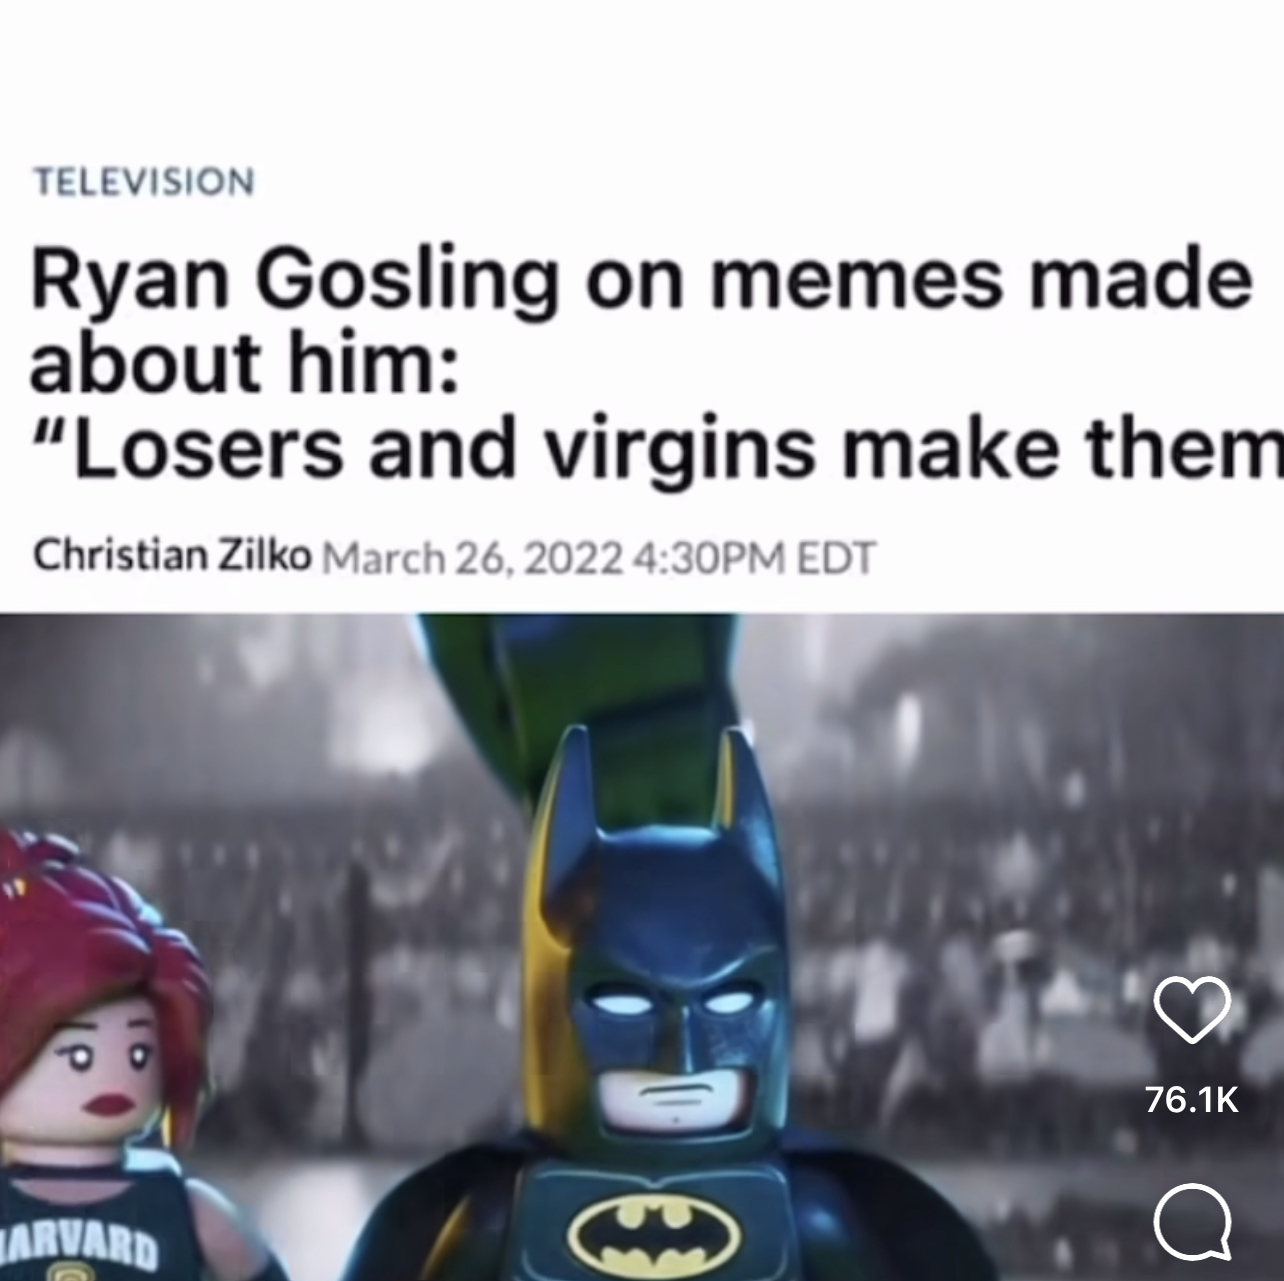Click the blurred crowd background on right
Viewport: 1284px width, 1281px height.
coord(1000,900)
